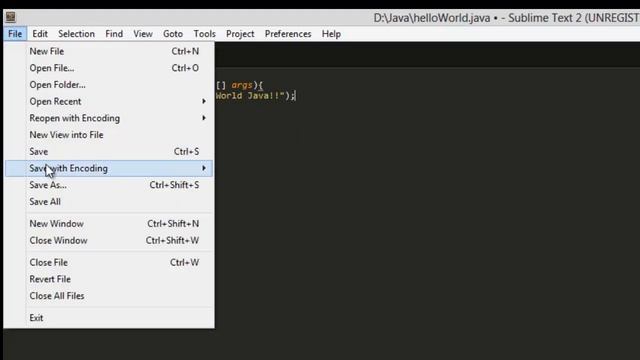Select New View into File
The height and width of the screenshot is (360, 640).
pos(109,135)
